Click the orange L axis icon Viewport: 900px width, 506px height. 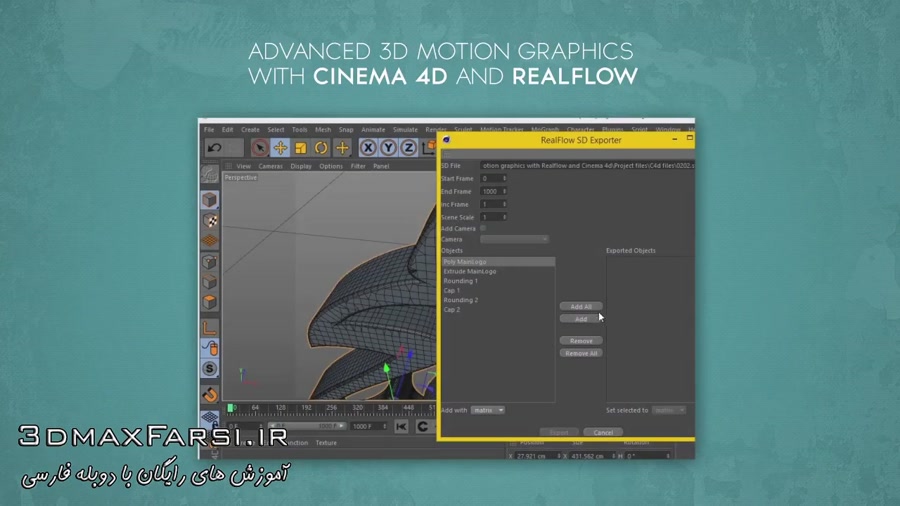pyautogui.click(x=210, y=328)
